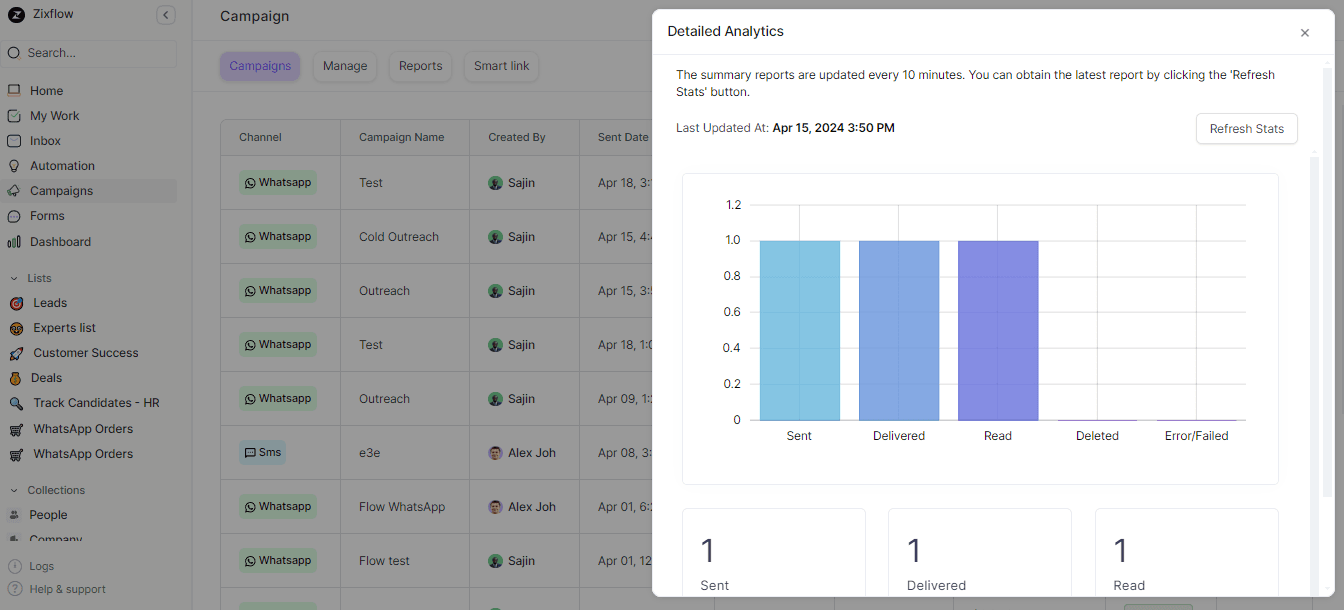Click the Home icon in sidebar

14,91
